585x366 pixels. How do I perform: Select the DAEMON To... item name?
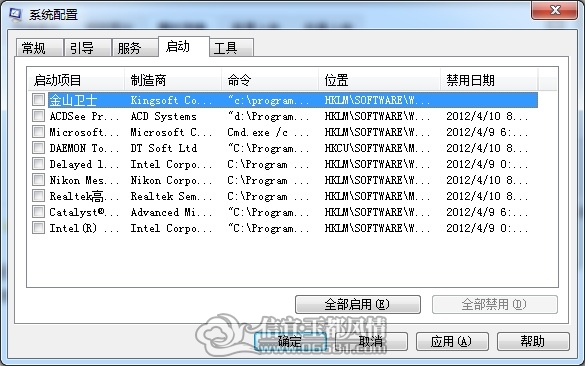click(x=84, y=148)
